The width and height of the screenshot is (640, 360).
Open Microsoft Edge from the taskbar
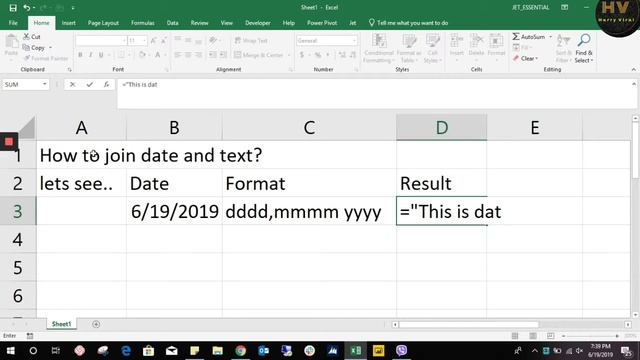click(126, 351)
